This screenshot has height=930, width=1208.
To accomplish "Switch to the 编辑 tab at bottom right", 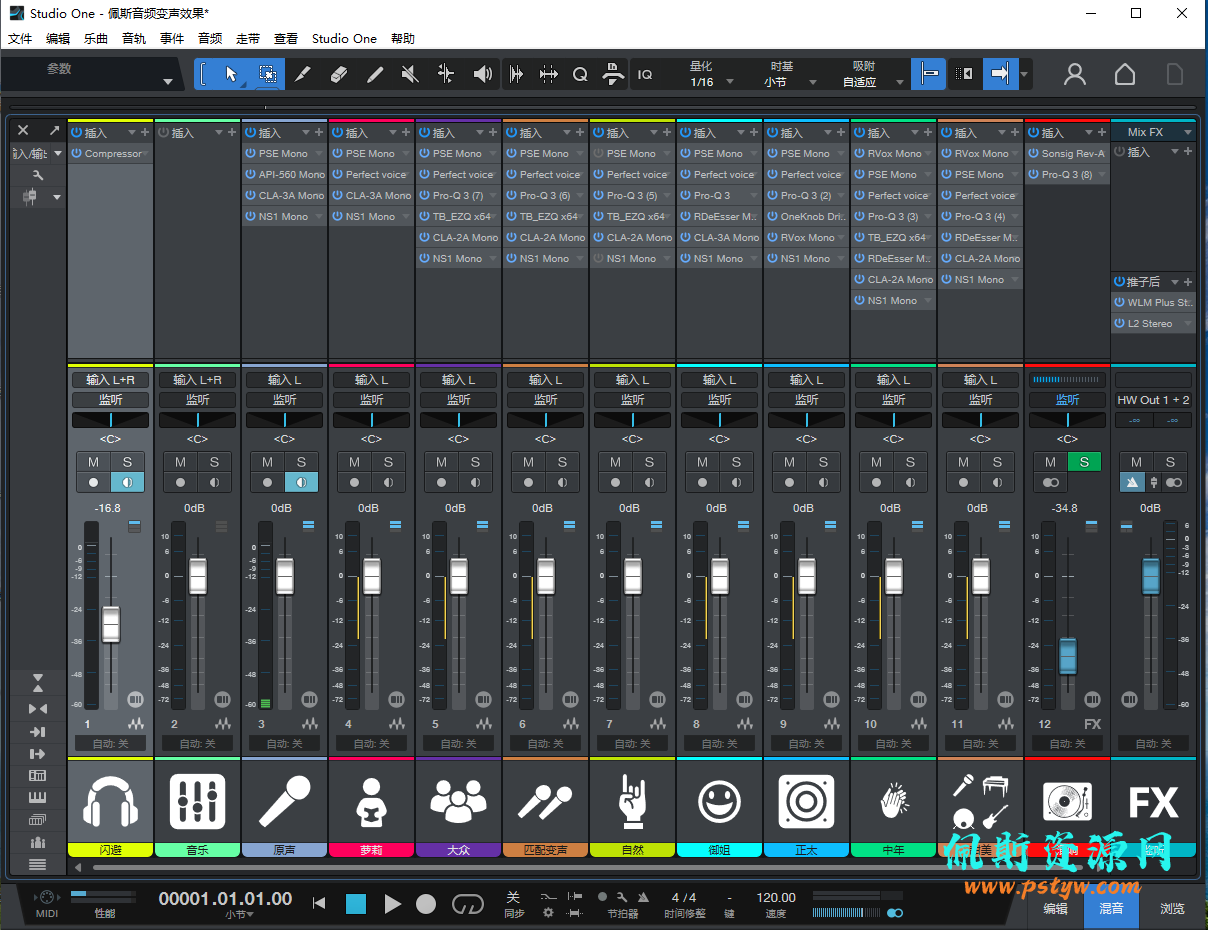I will click(1056, 909).
